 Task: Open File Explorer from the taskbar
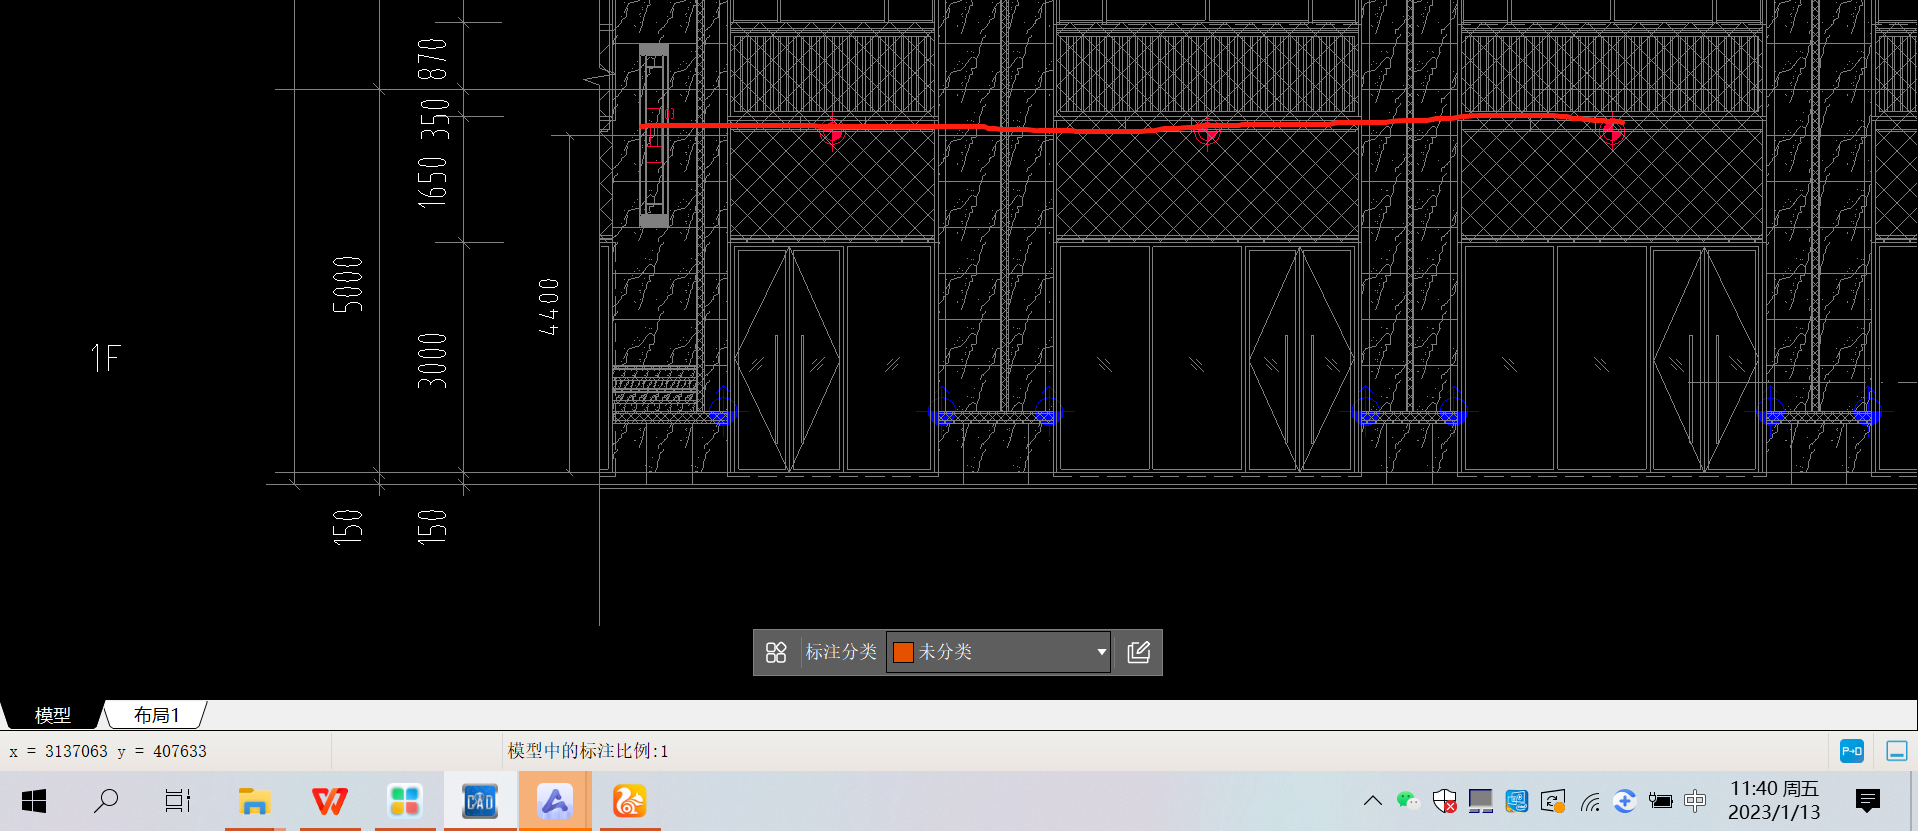(254, 801)
